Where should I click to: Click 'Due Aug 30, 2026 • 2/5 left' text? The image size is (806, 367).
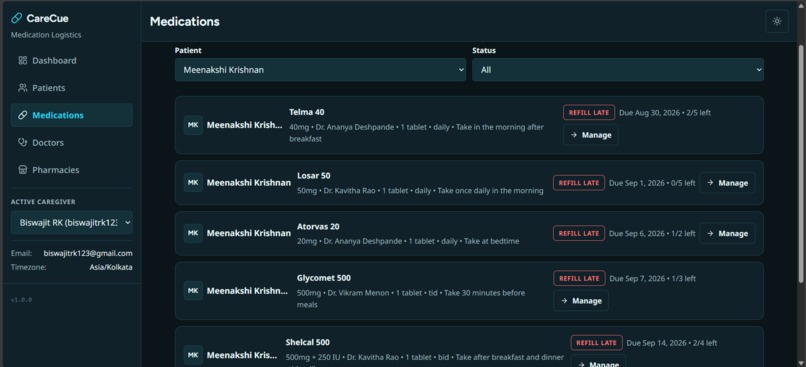(x=665, y=113)
